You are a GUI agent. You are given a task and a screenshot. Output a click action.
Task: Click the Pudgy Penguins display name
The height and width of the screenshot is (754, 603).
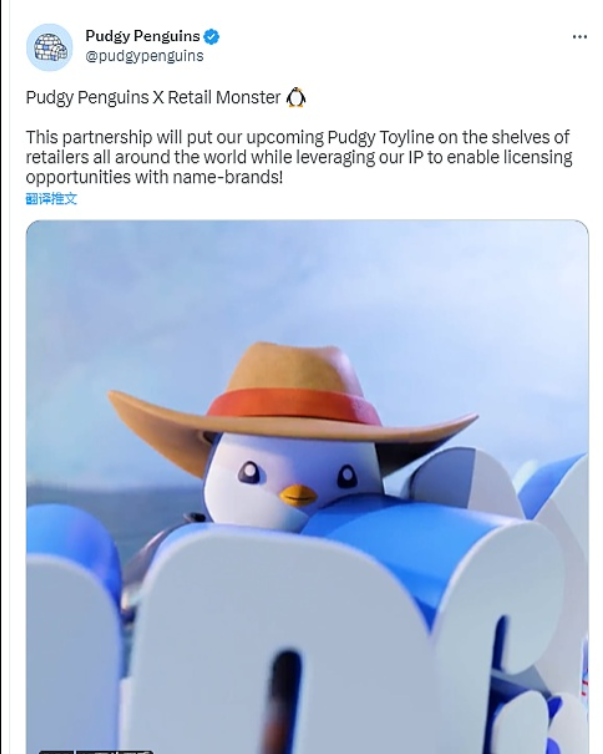(x=142, y=36)
